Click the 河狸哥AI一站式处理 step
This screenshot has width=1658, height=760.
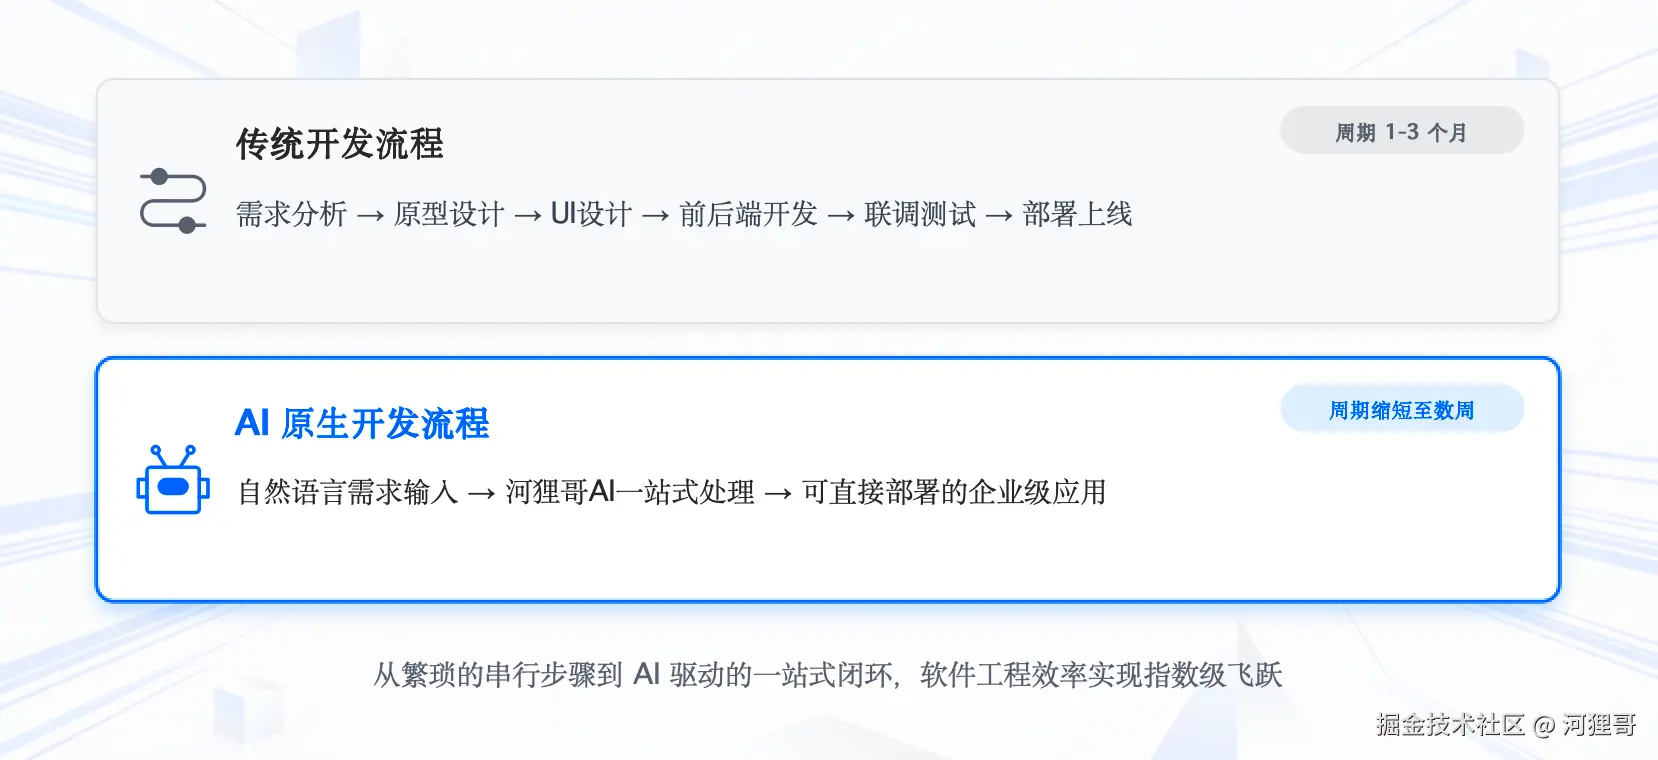tap(630, 492)
